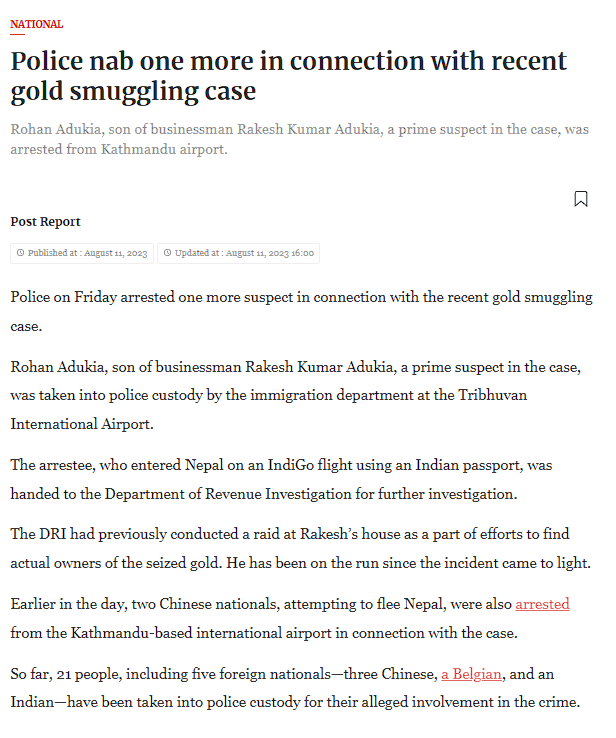
Task: Click the clock icon beside Published at
Action: coord(20,253)
